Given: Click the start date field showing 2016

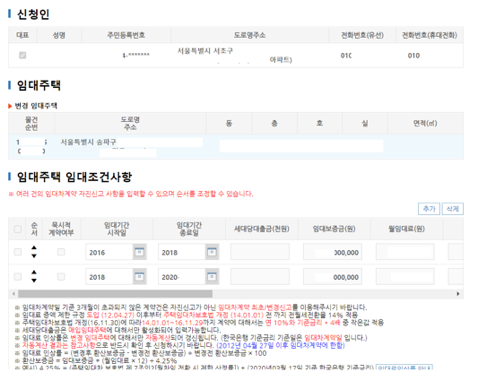Looking at the screenshot, I should point(109,252).
